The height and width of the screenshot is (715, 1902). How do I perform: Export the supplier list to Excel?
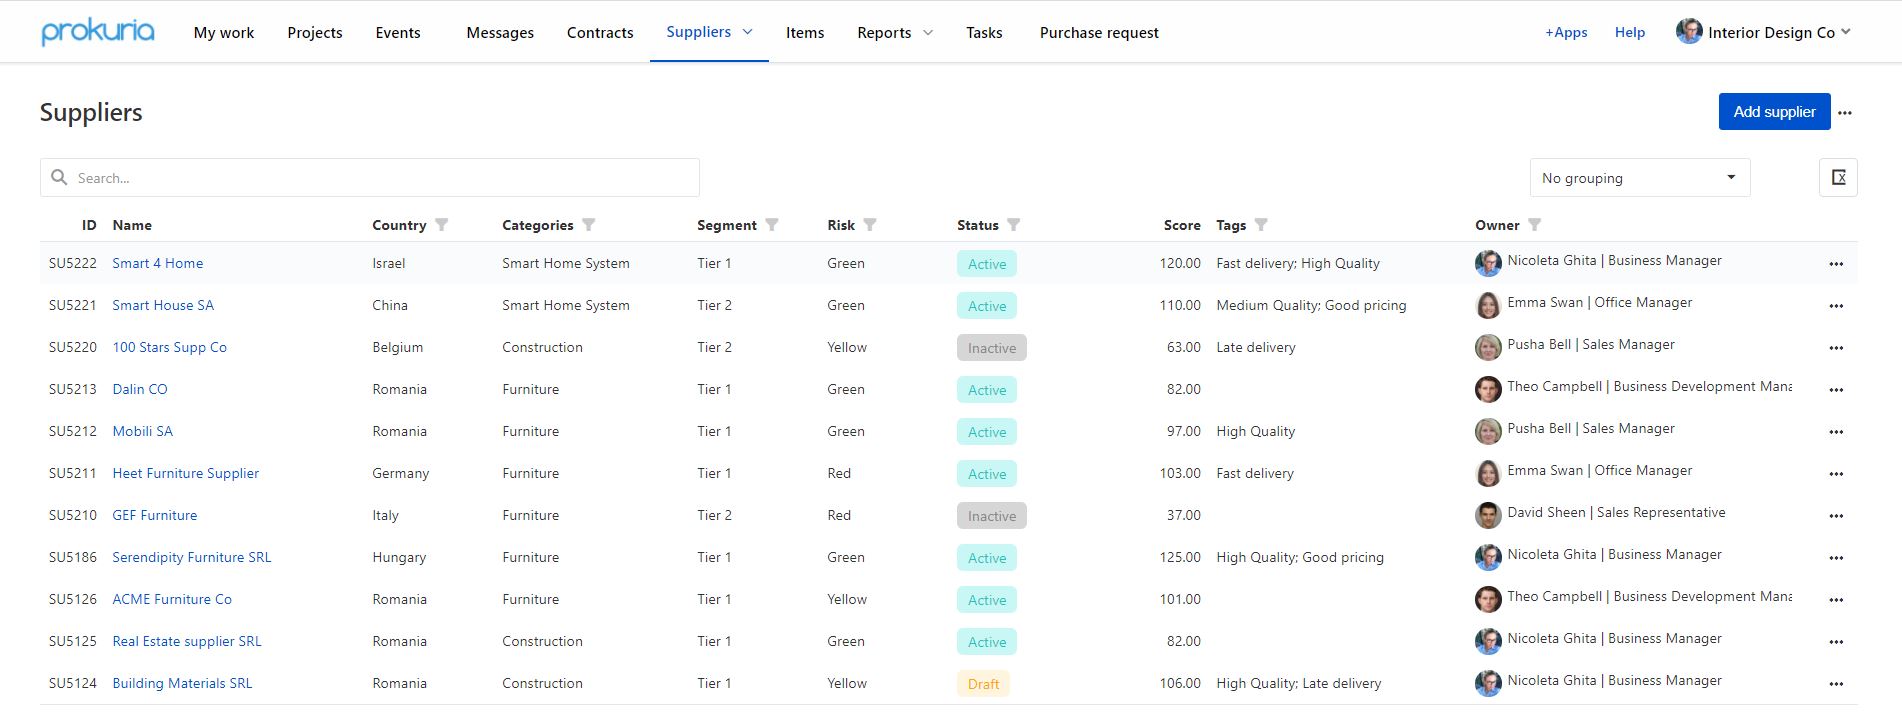[1838, 178]
